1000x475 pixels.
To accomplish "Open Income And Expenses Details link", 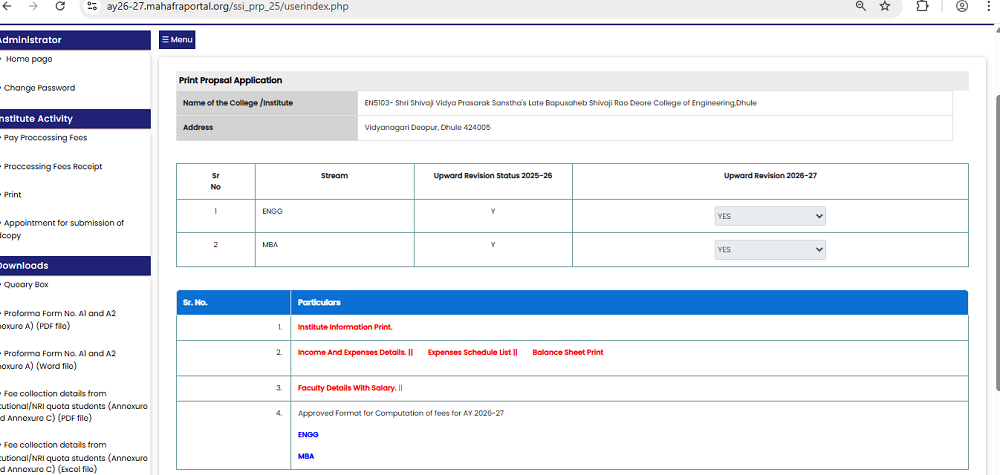I will [353, 352].
